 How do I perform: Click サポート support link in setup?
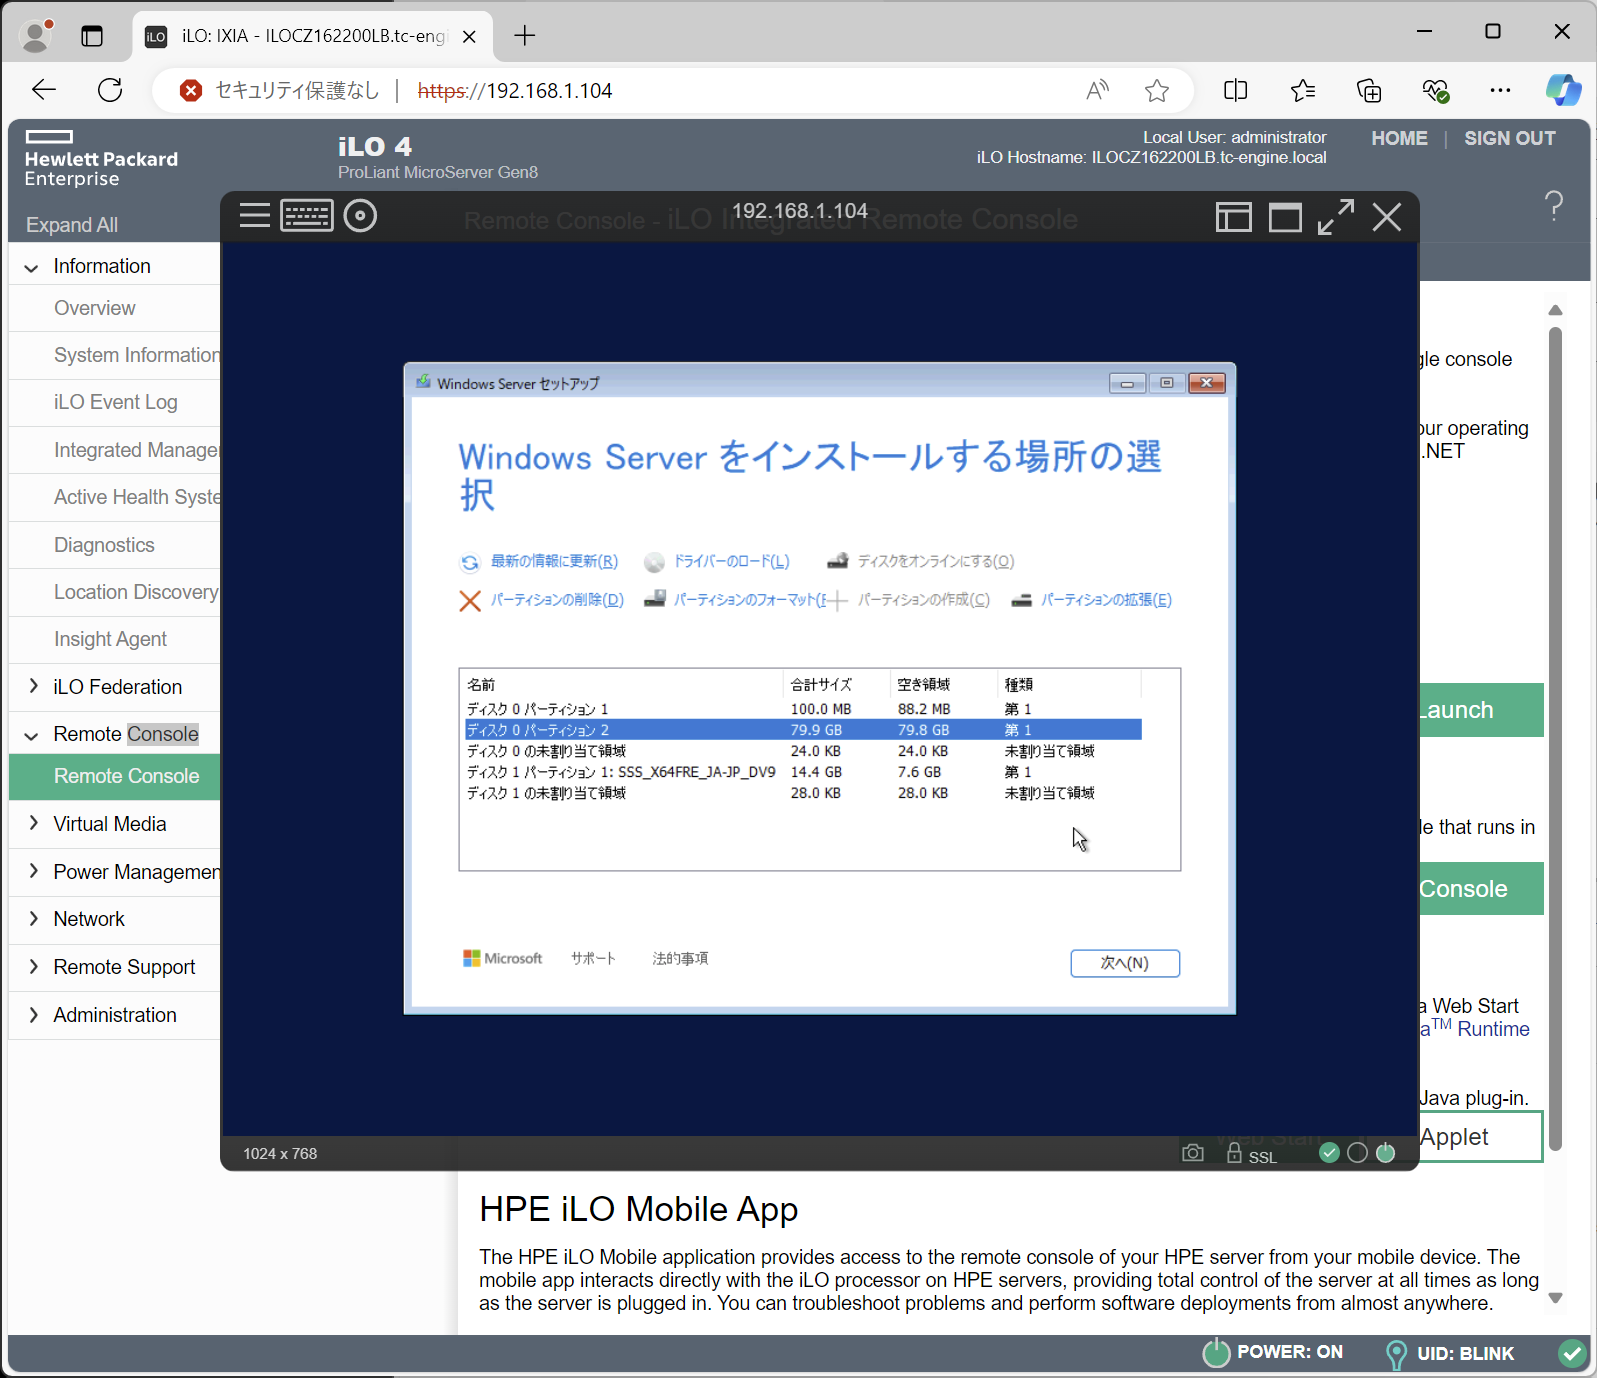pyautogui.click(x=593, y=958)
